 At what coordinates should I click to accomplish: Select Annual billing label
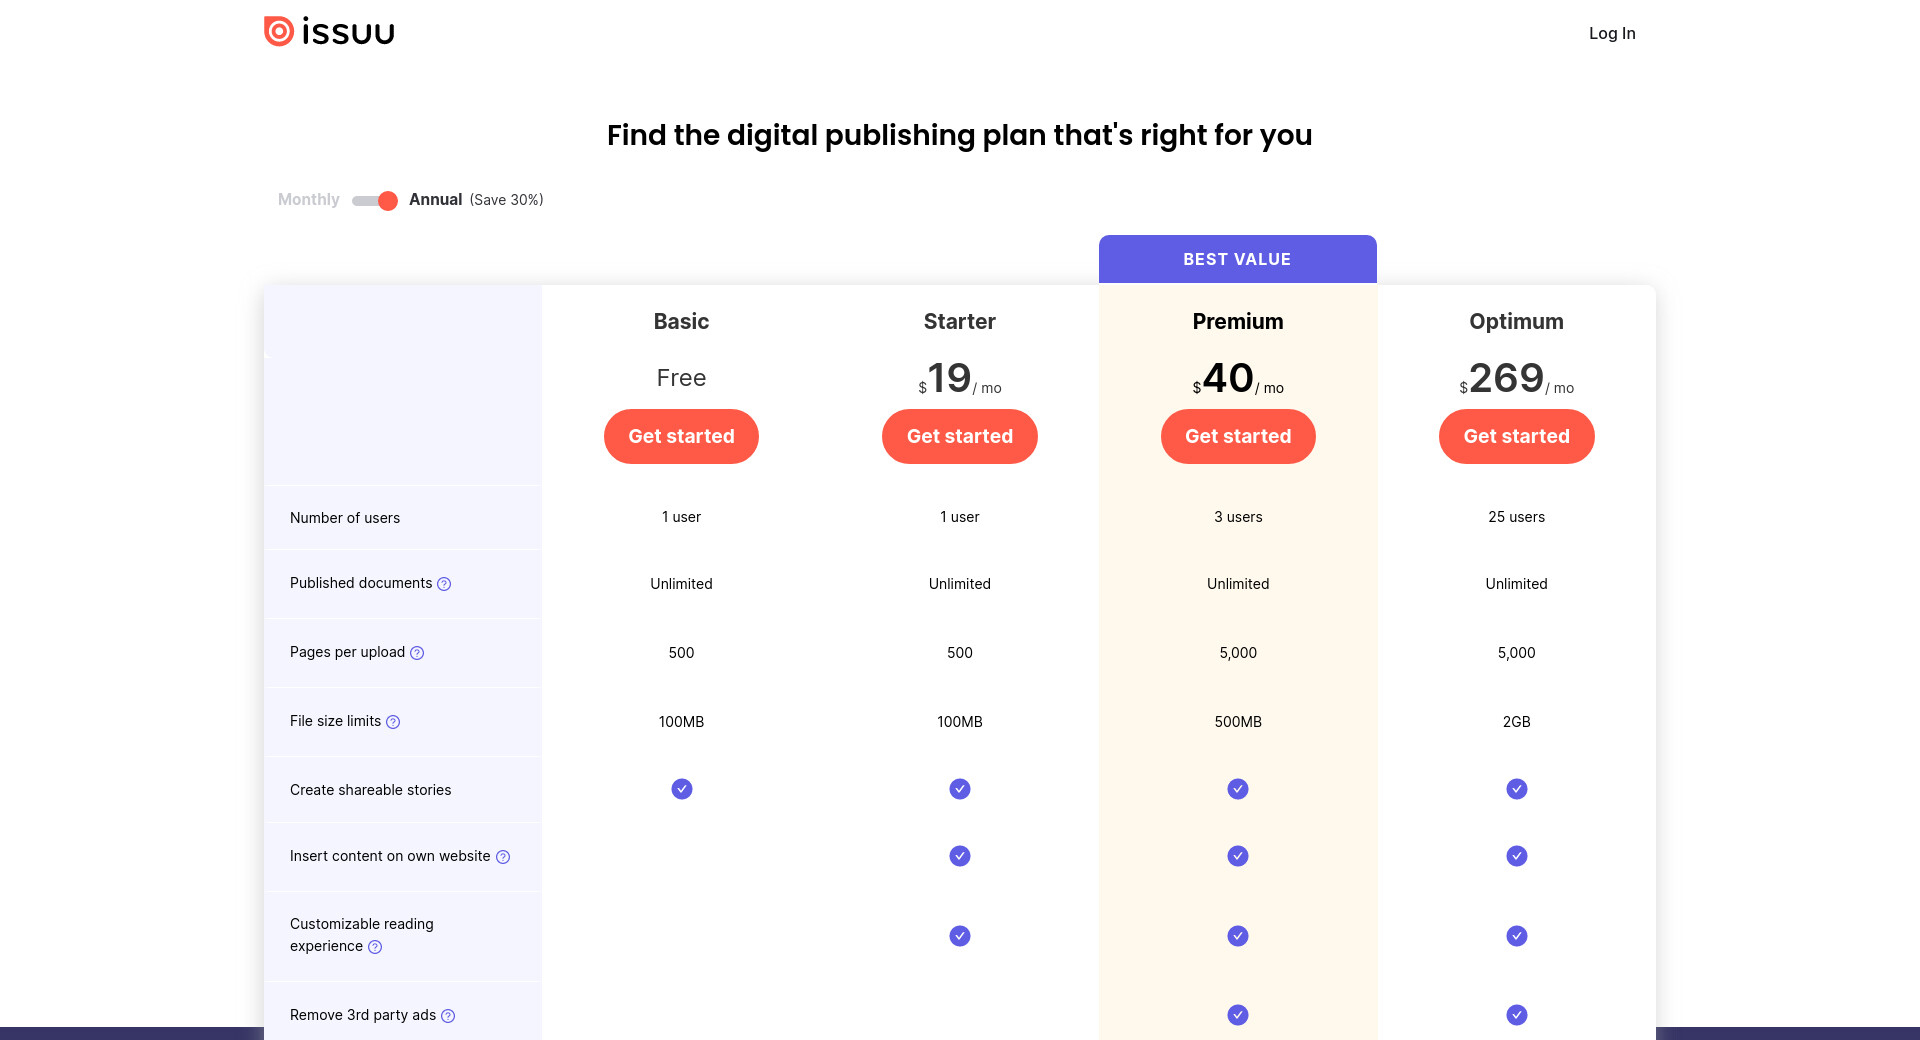pos(435,200)
